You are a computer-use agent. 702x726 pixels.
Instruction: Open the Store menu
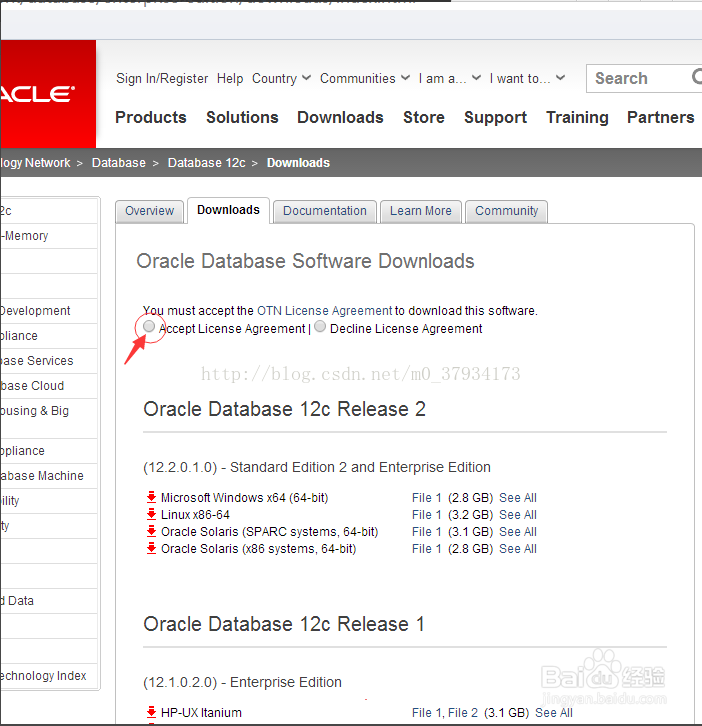(x=424, y=117)
